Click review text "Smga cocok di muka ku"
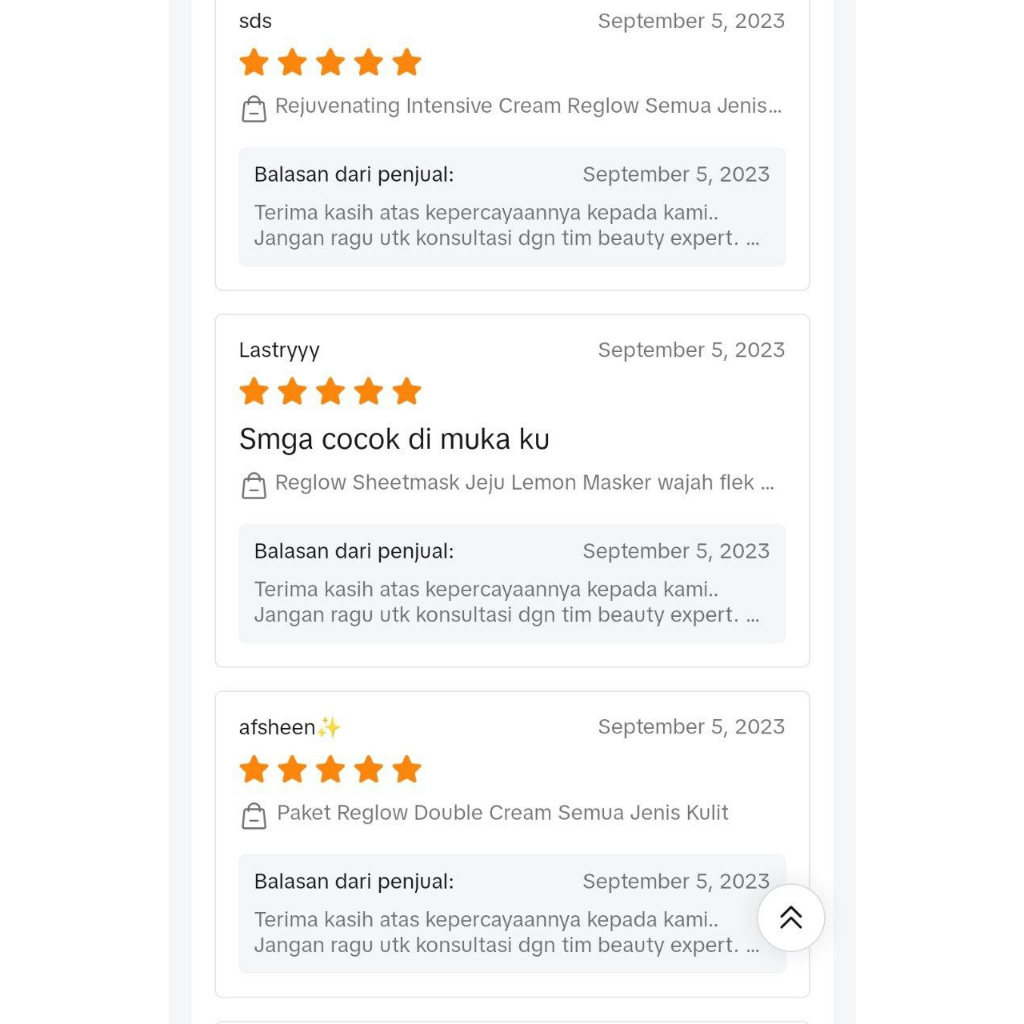This screenshot has height=1024, width=1024. (394, 440)
